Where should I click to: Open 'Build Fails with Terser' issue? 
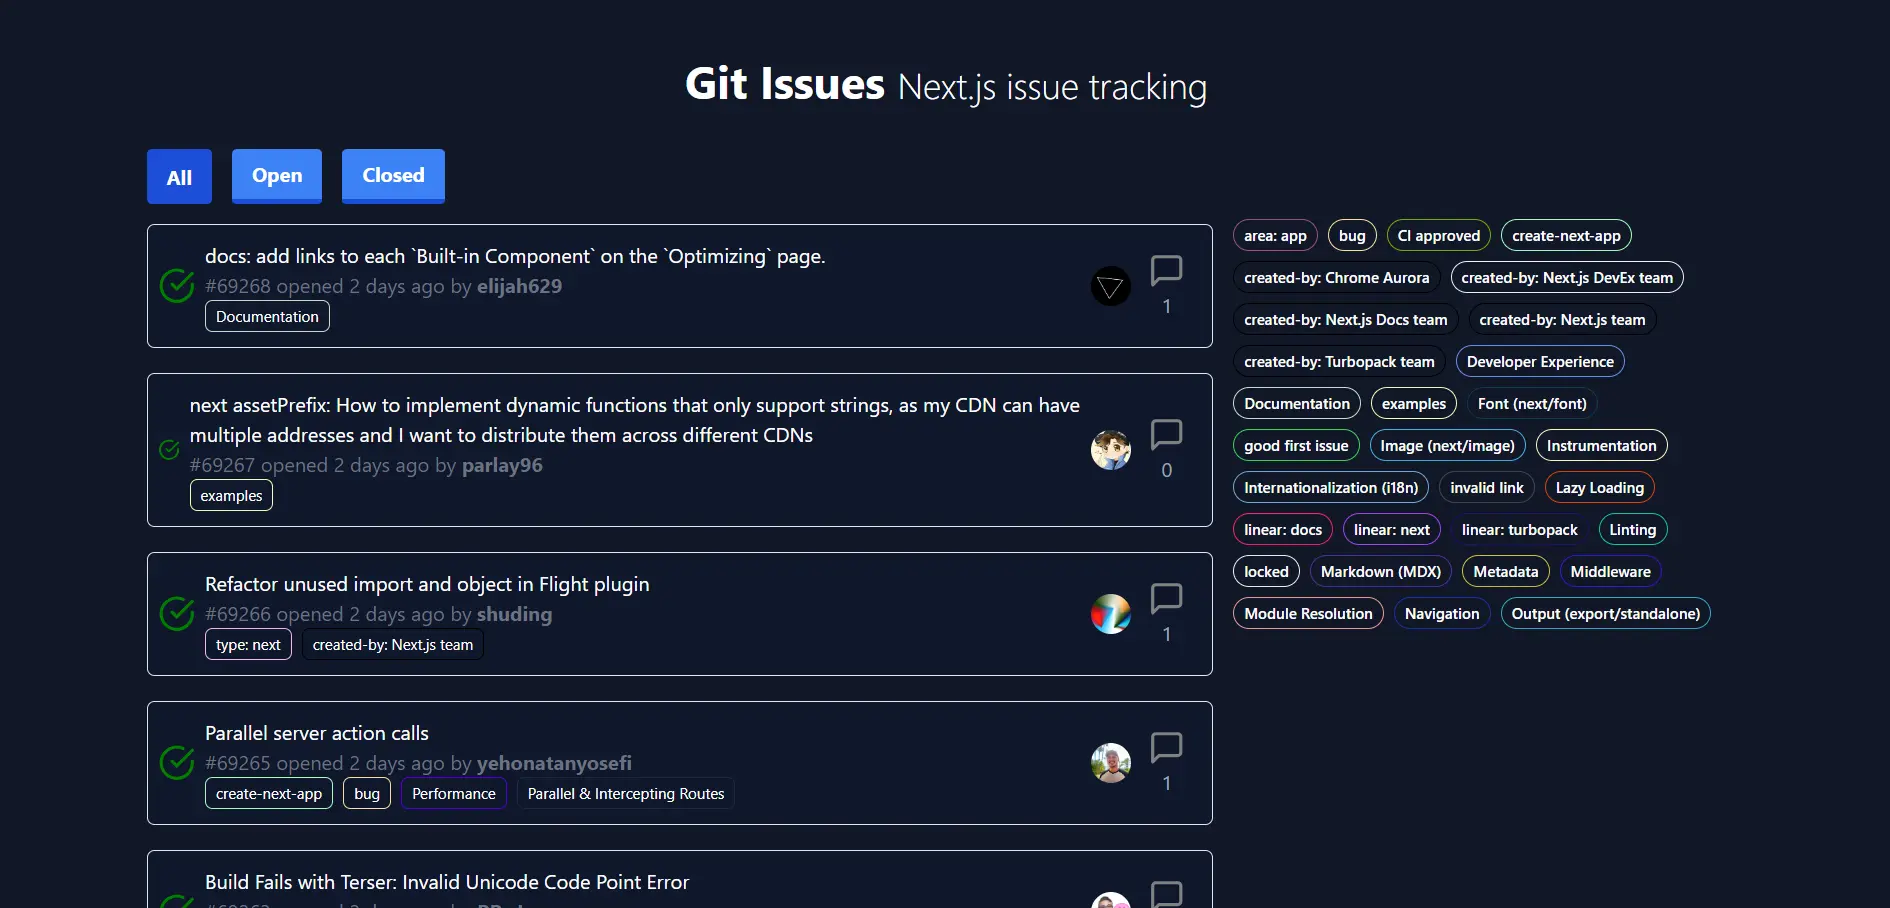tap(447, 882)
